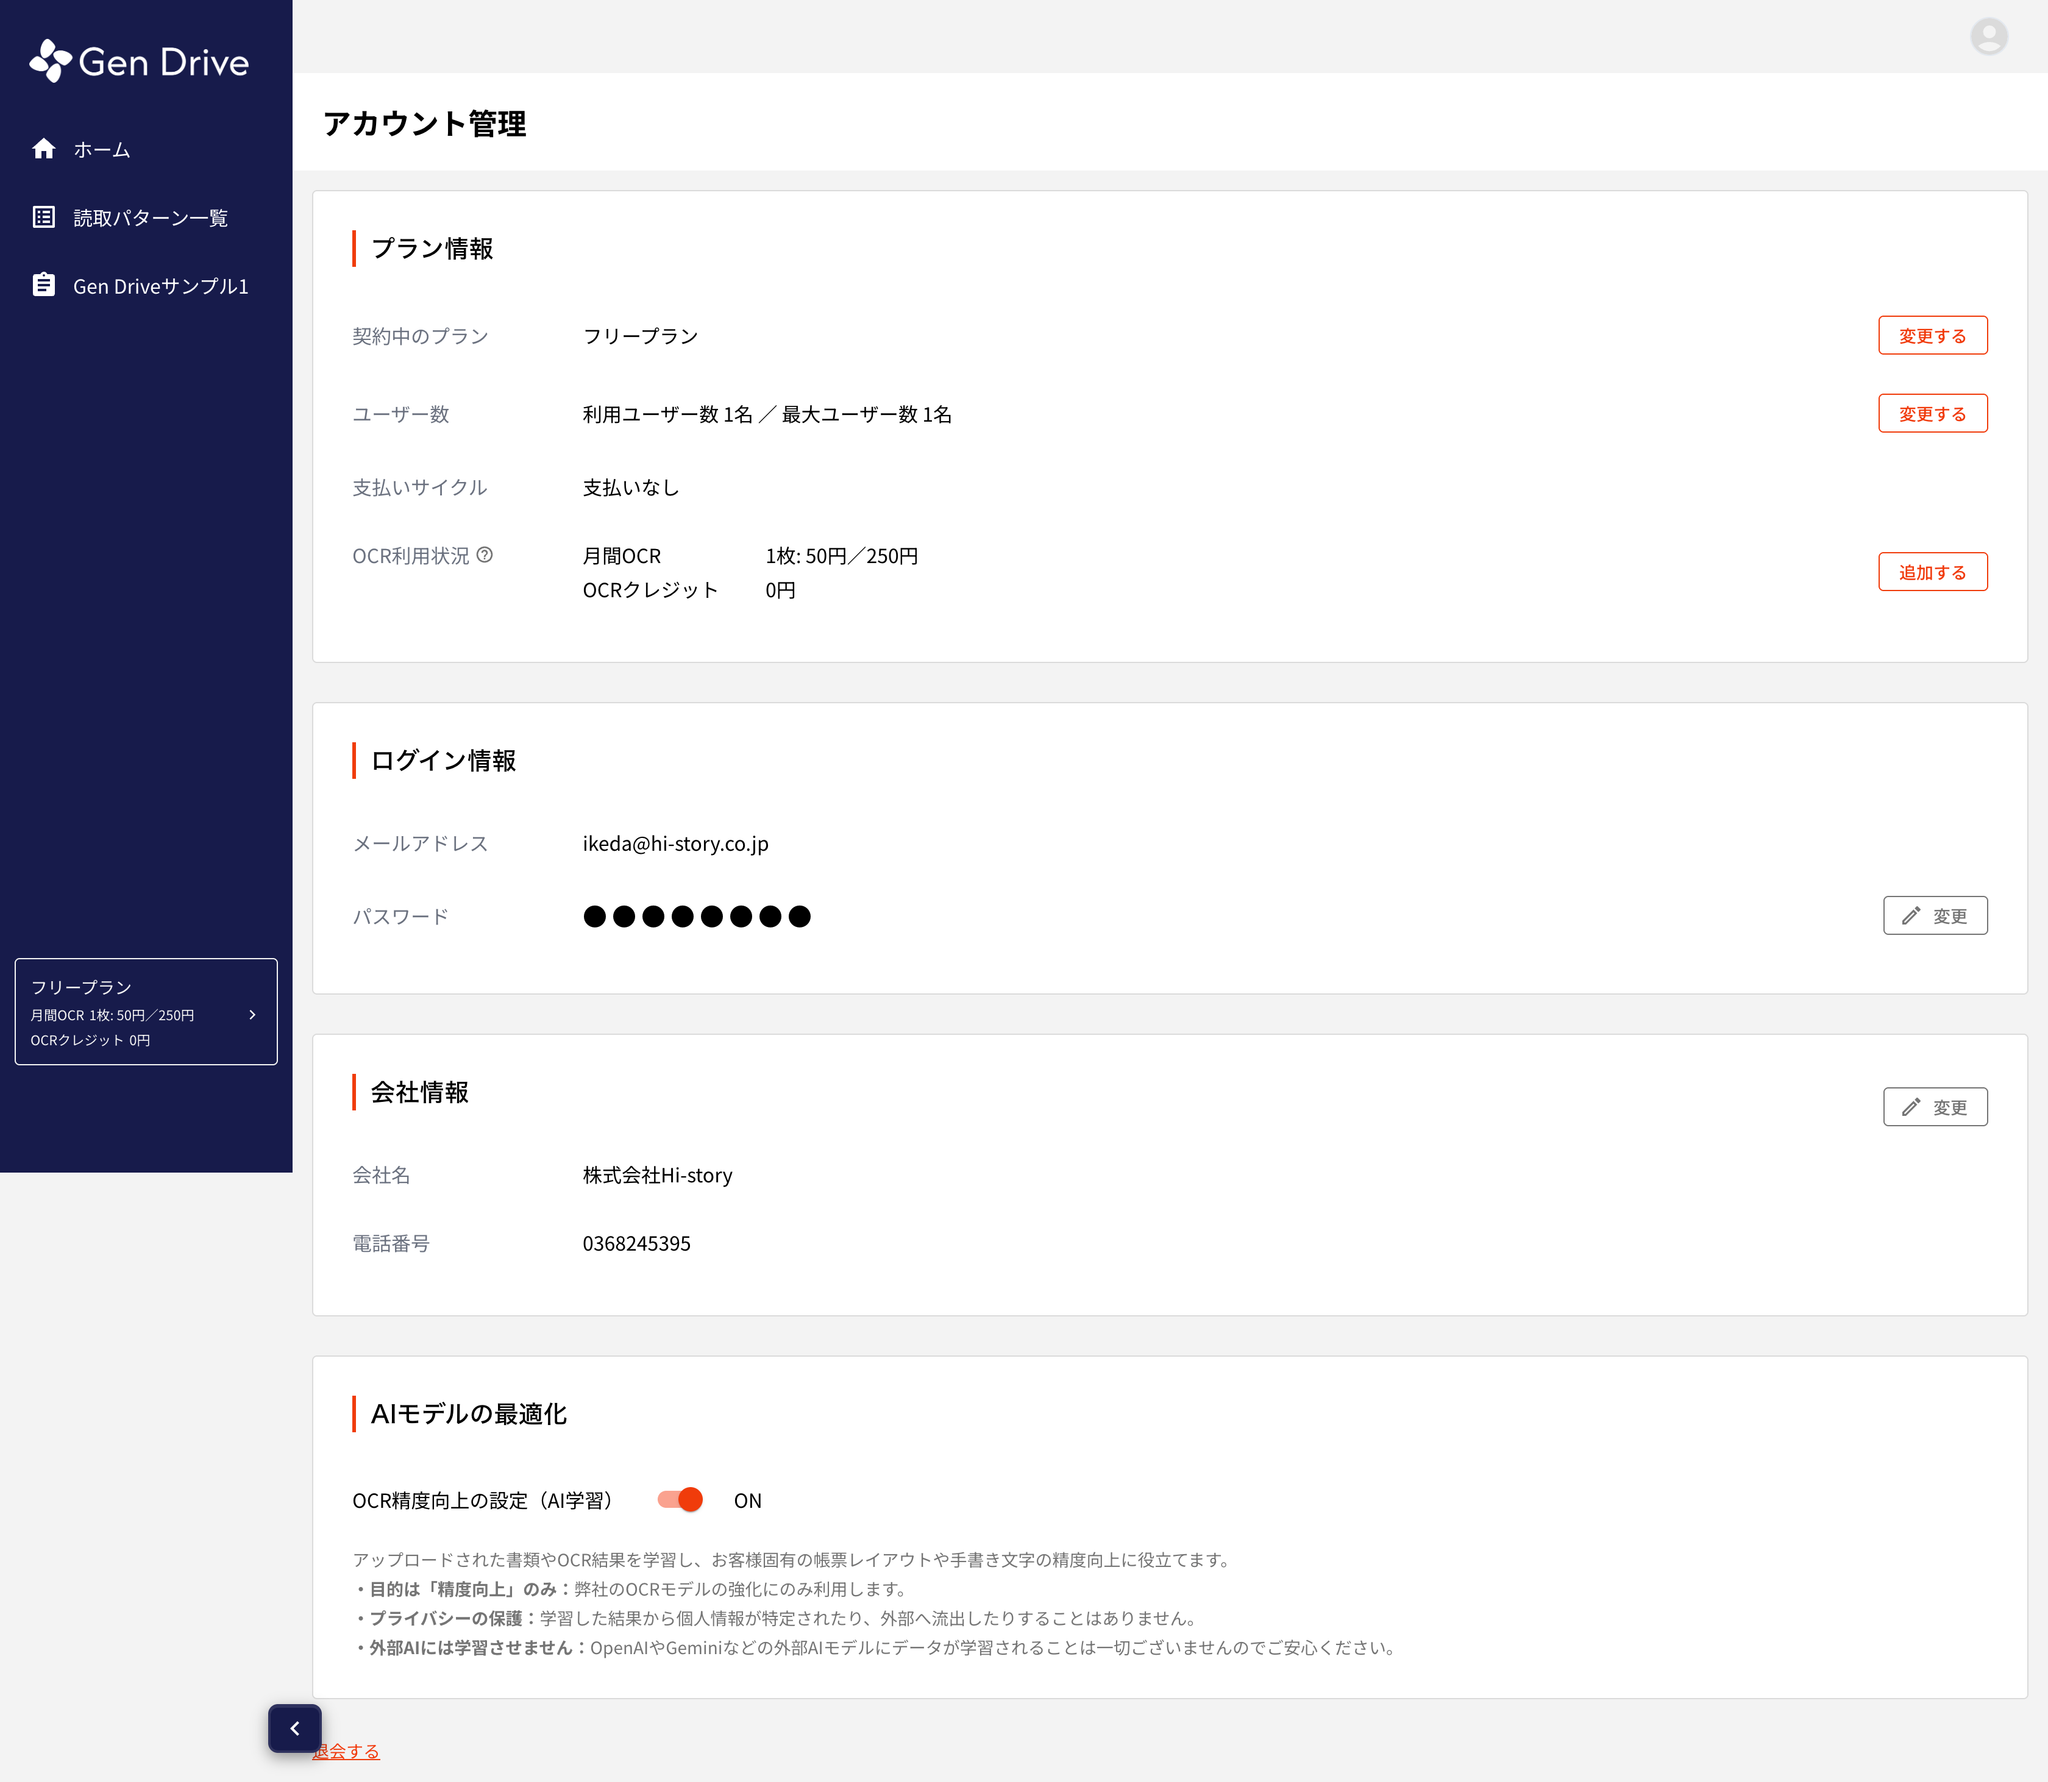
Task: Click the Gen Drive logo
Action: coord(139,62)
